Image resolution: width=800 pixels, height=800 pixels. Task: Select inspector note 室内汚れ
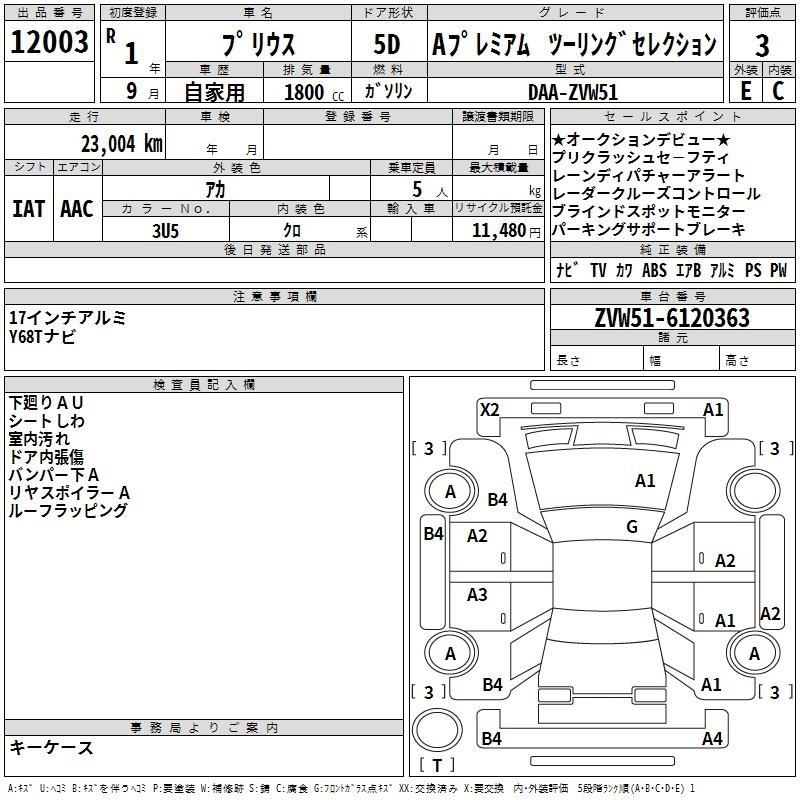point(39,439)
